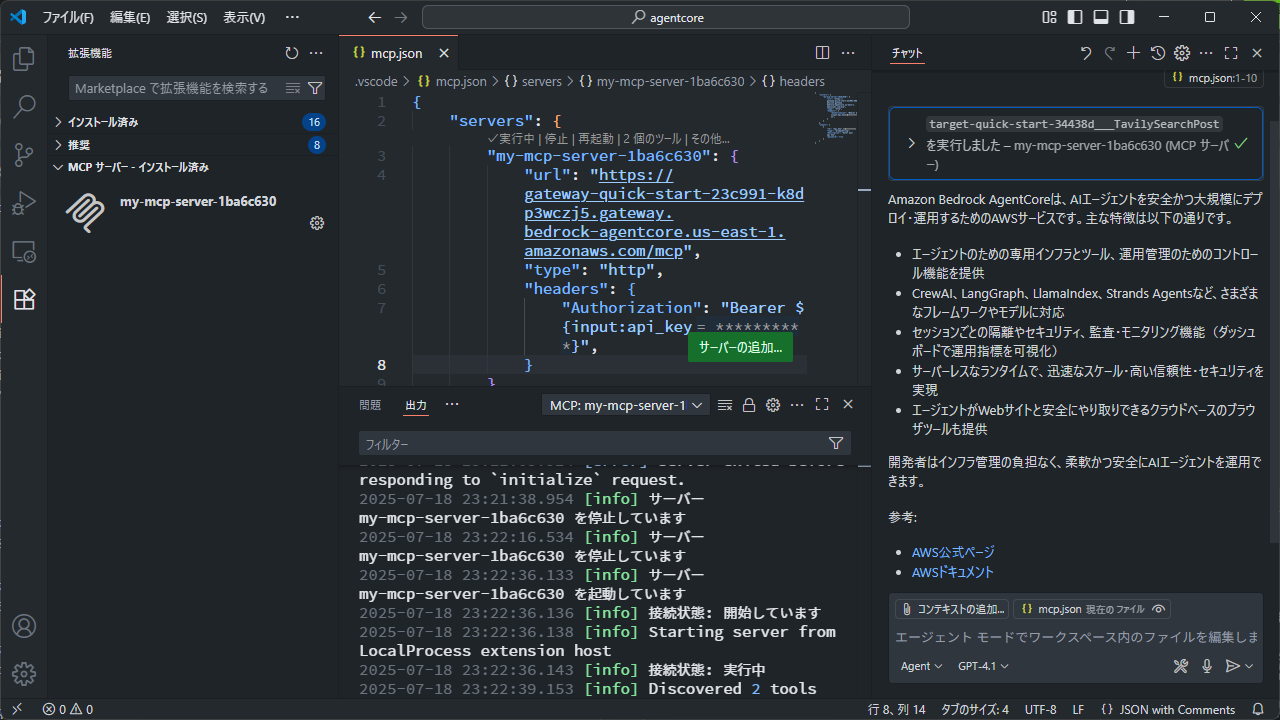Open extension search filter options
Image resolution: width=1280 pixels, height=720 pixels.
(x=315, y=88)
